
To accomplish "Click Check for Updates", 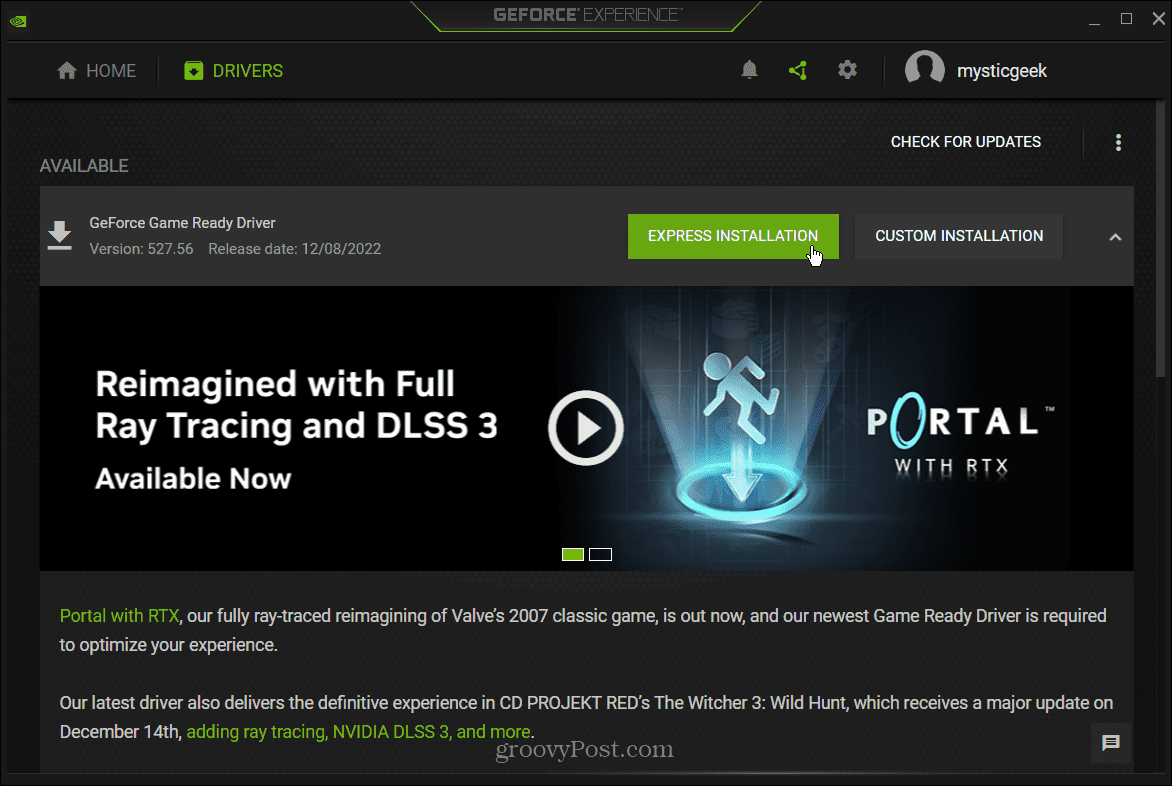I will pos(965,142).
